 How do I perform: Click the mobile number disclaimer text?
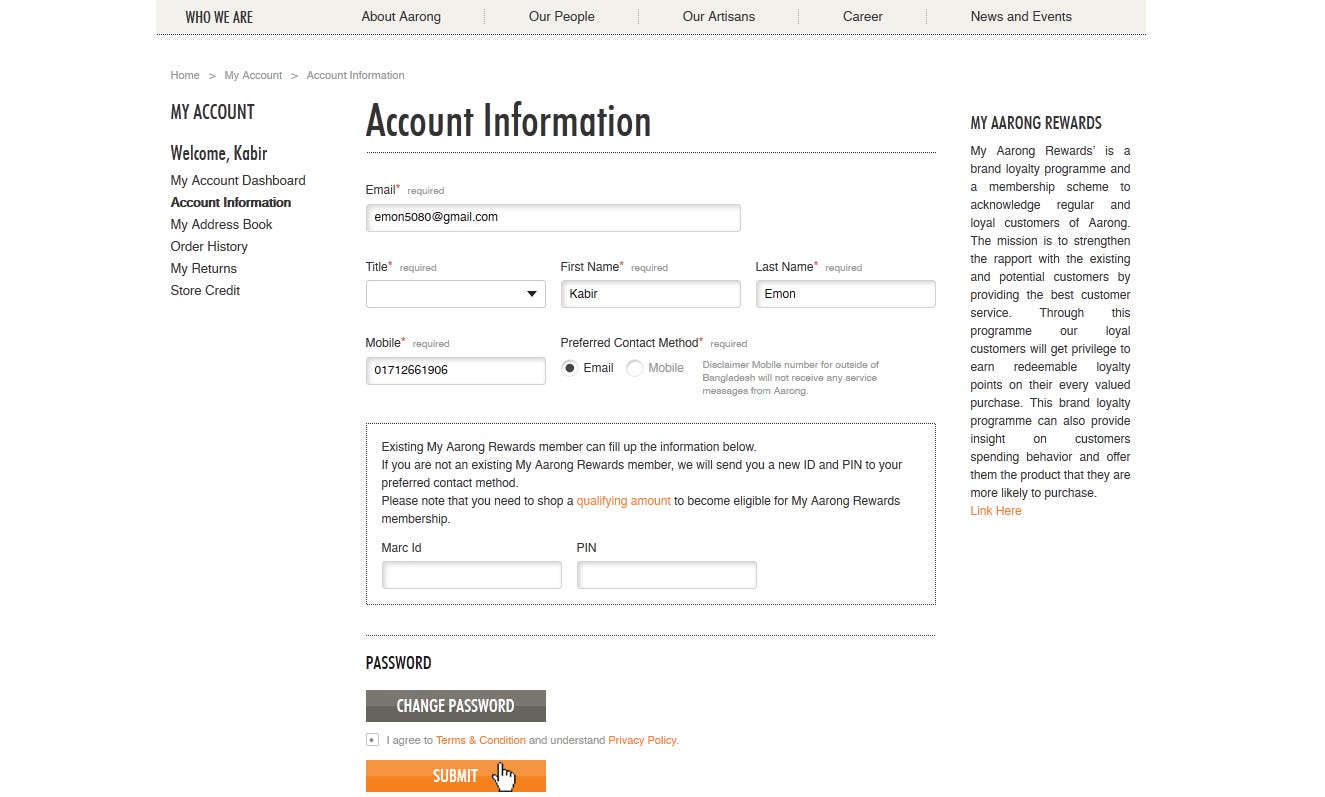[791, 378]
